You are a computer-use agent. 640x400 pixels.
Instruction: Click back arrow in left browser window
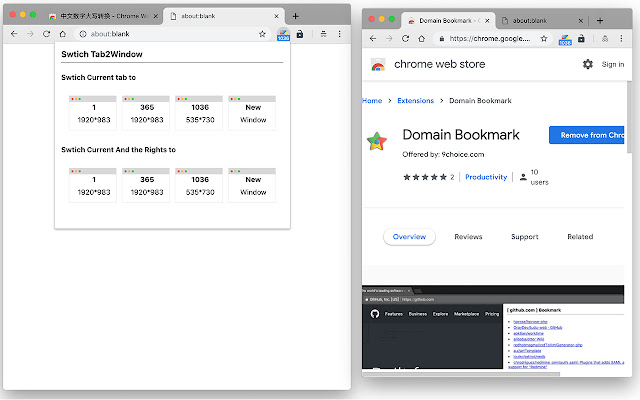pos(14,34)
